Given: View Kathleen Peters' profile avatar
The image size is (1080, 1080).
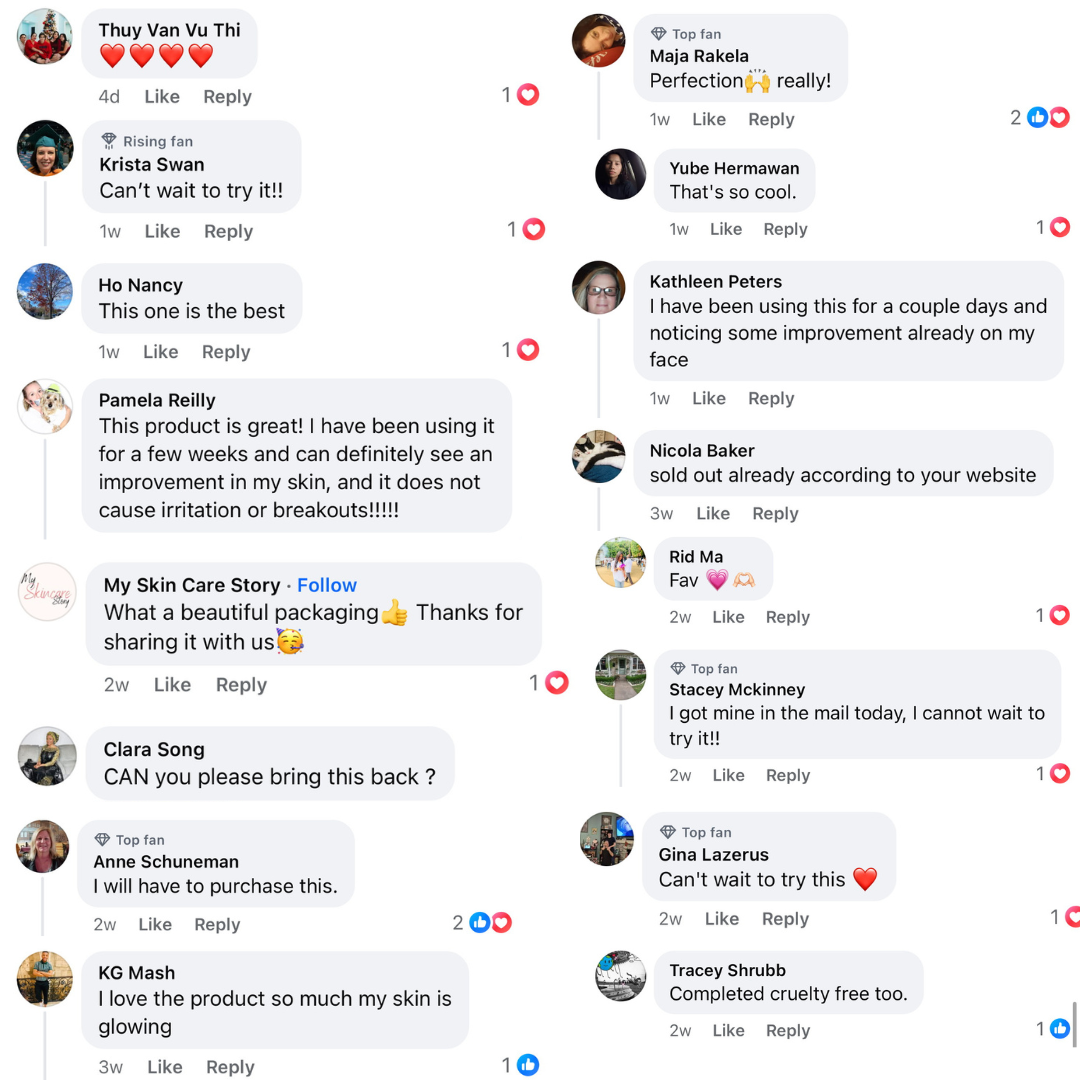Looking at the screenshot, I should (598, 288).
